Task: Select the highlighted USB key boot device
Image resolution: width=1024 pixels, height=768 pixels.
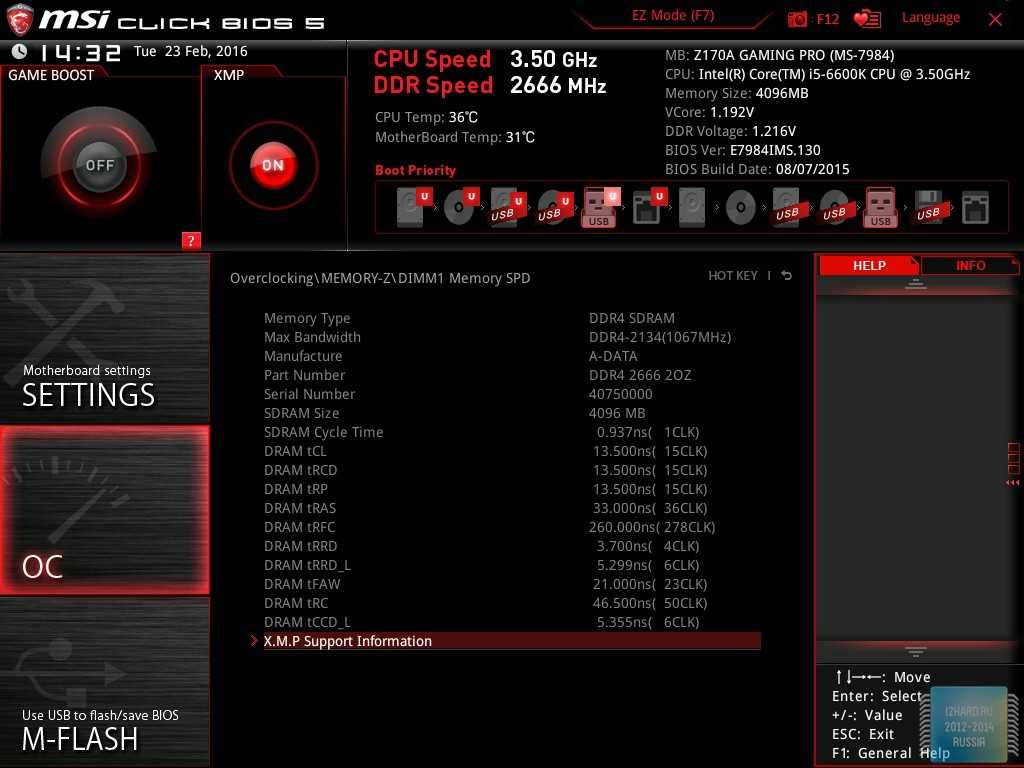Action: pyautogui.click(x=599, y=207)
